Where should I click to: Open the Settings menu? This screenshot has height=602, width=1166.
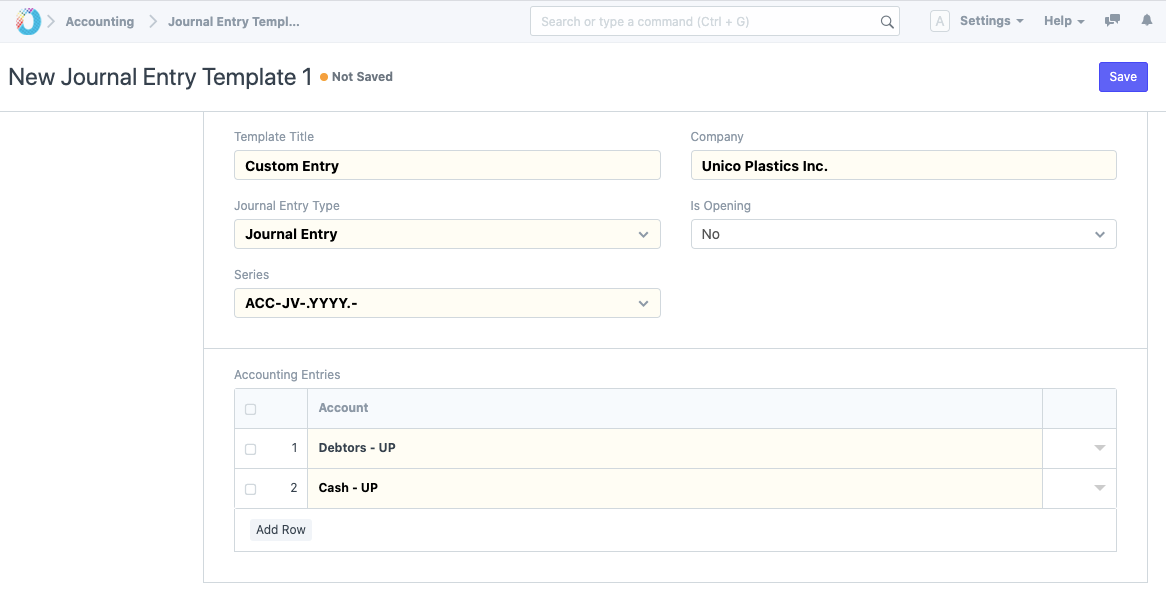(990, 21)
